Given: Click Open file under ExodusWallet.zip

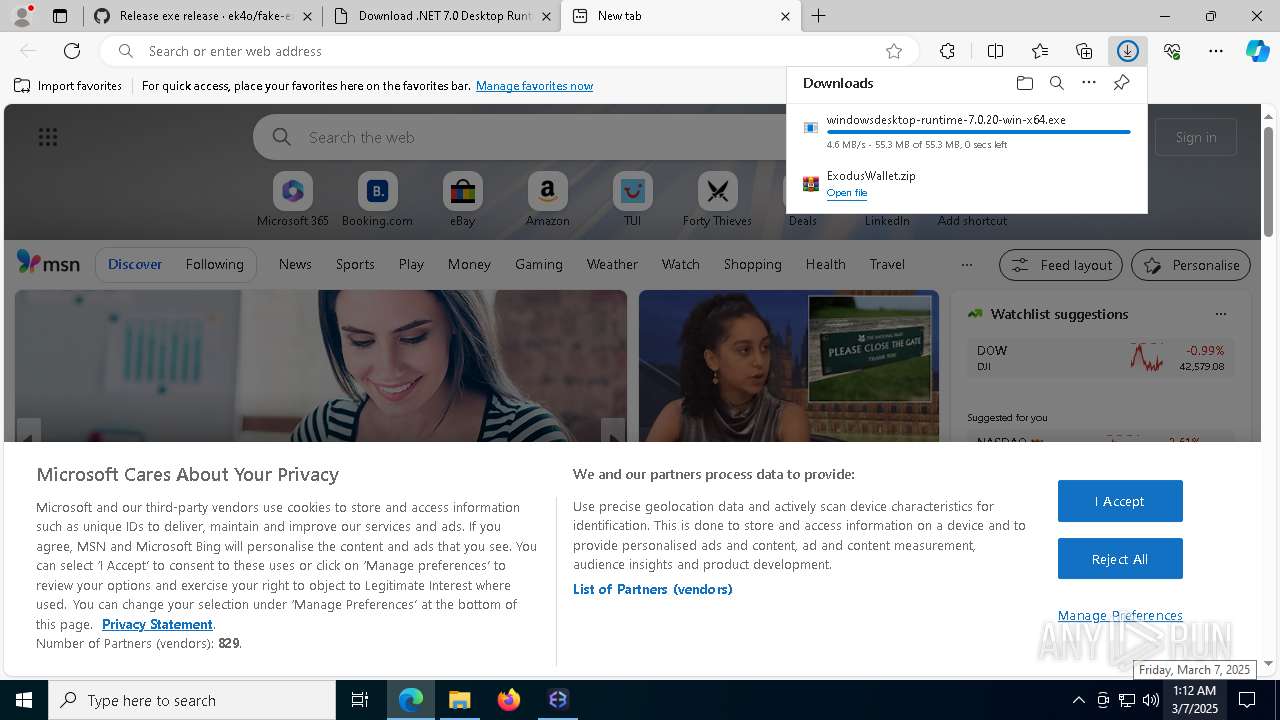Looking at the screenshot, I should click(x=846, y=193).
